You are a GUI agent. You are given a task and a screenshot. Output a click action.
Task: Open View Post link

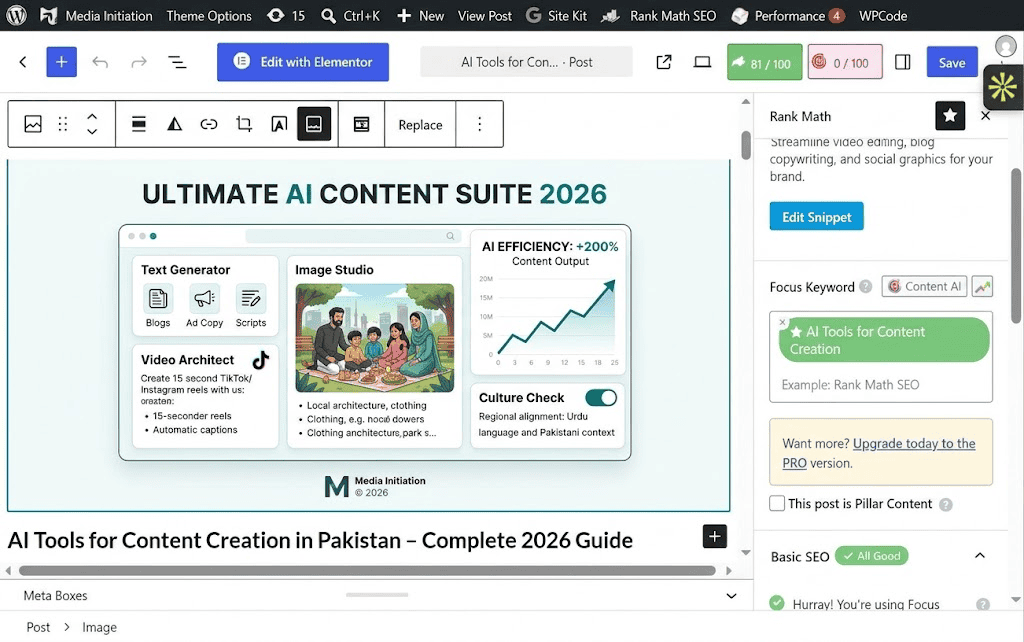(485, 16)
